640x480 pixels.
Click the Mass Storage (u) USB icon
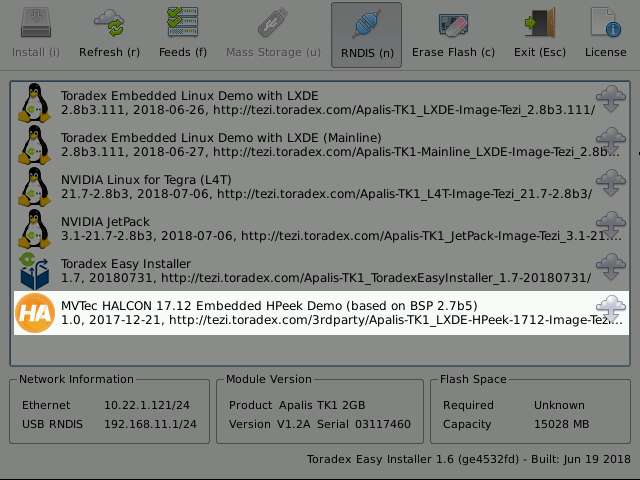coord(273,23)
